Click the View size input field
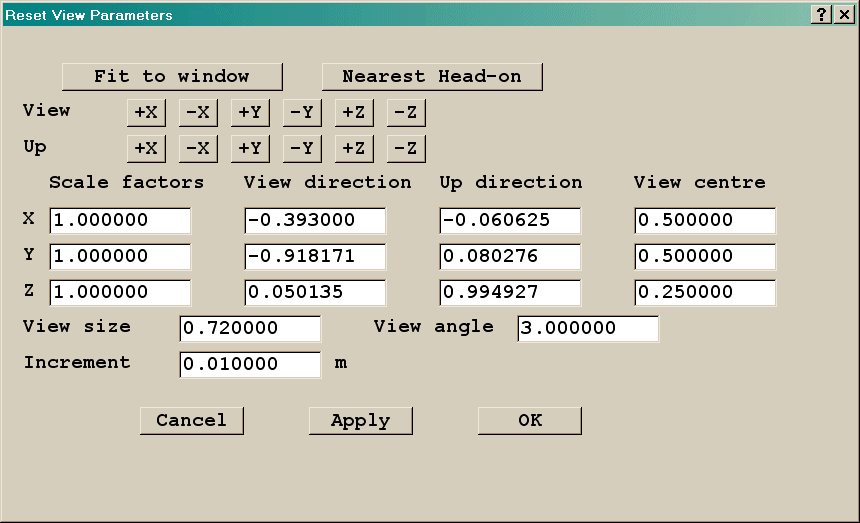The height and width of the screenshot is (523, 860). point(250,328)
